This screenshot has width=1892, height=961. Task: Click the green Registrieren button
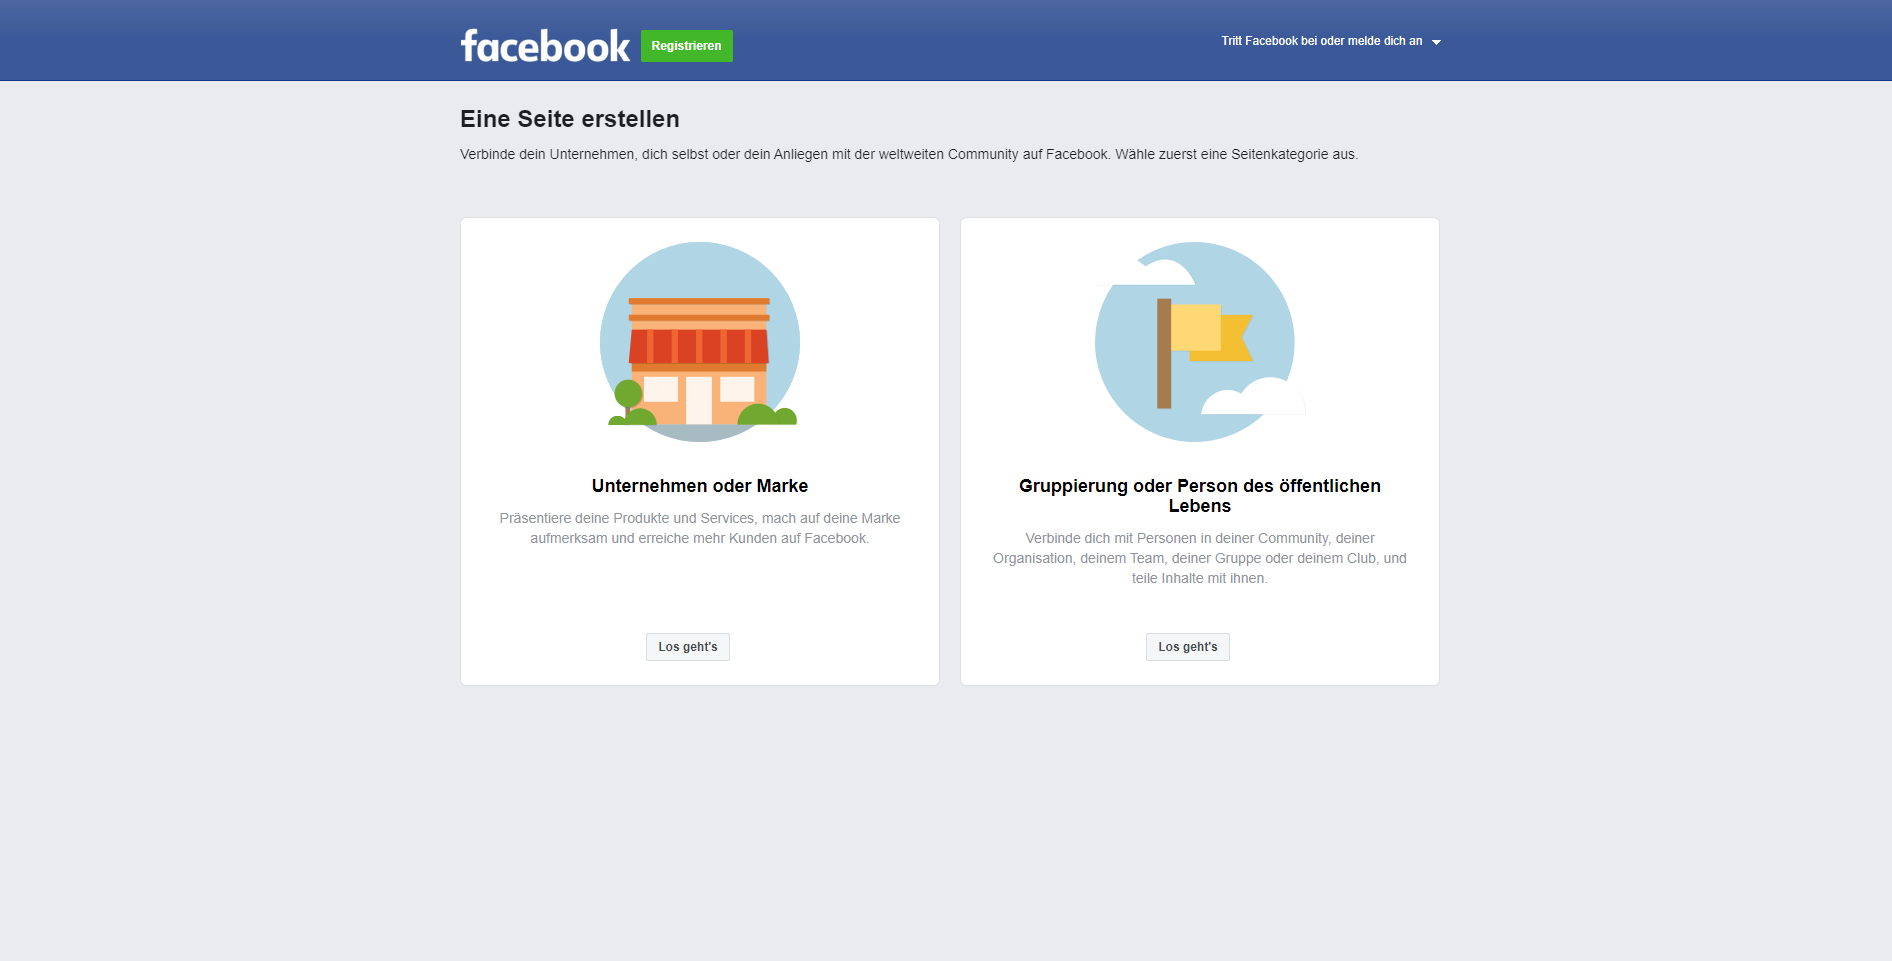(x=686, y=46)
